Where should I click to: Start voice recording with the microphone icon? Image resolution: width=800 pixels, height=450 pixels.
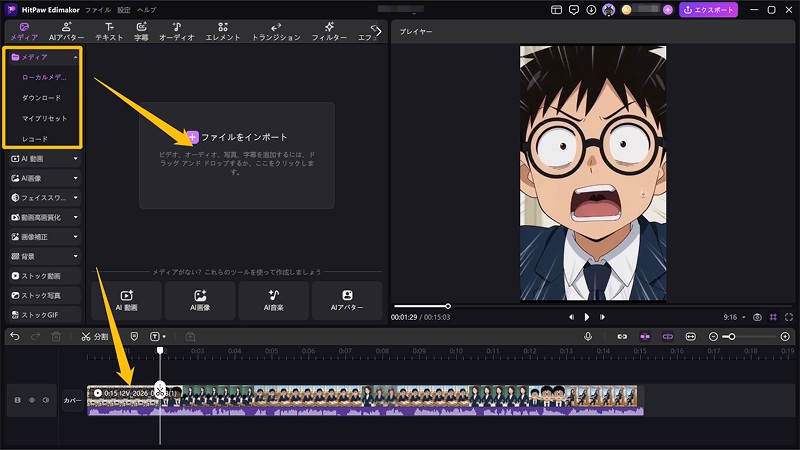(x=588, y=337)
